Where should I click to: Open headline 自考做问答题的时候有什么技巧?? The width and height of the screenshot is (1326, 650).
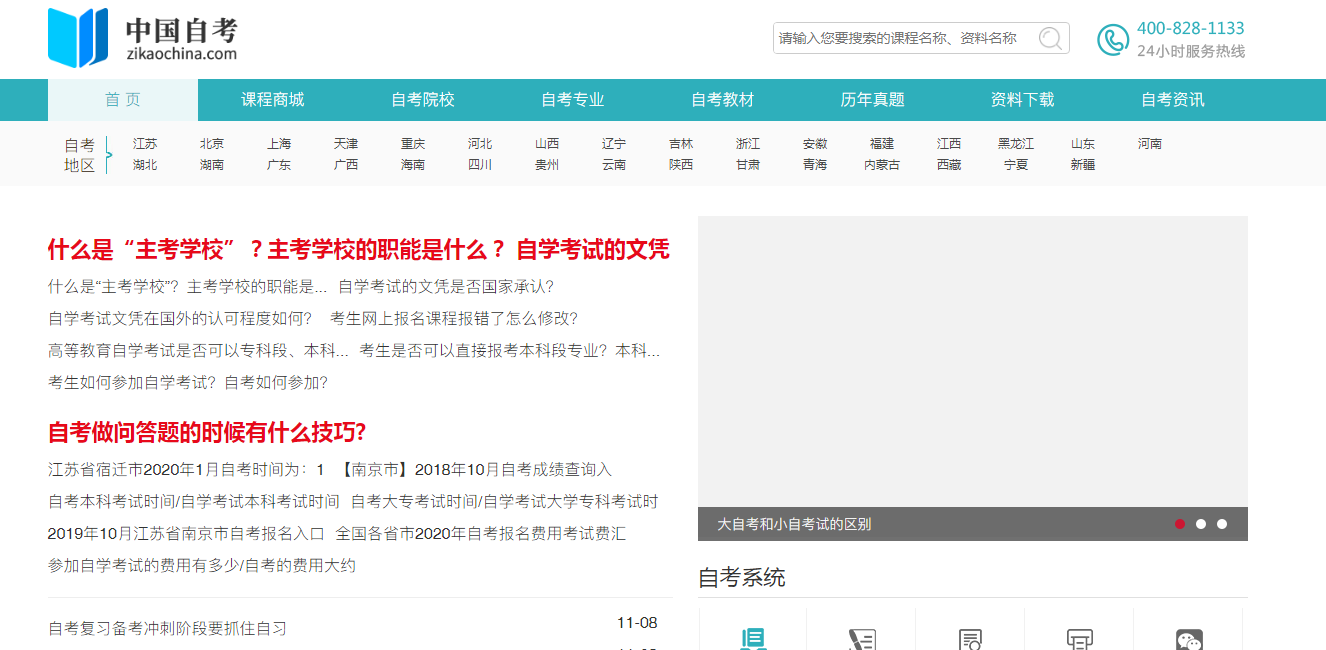tap(207, 432)
